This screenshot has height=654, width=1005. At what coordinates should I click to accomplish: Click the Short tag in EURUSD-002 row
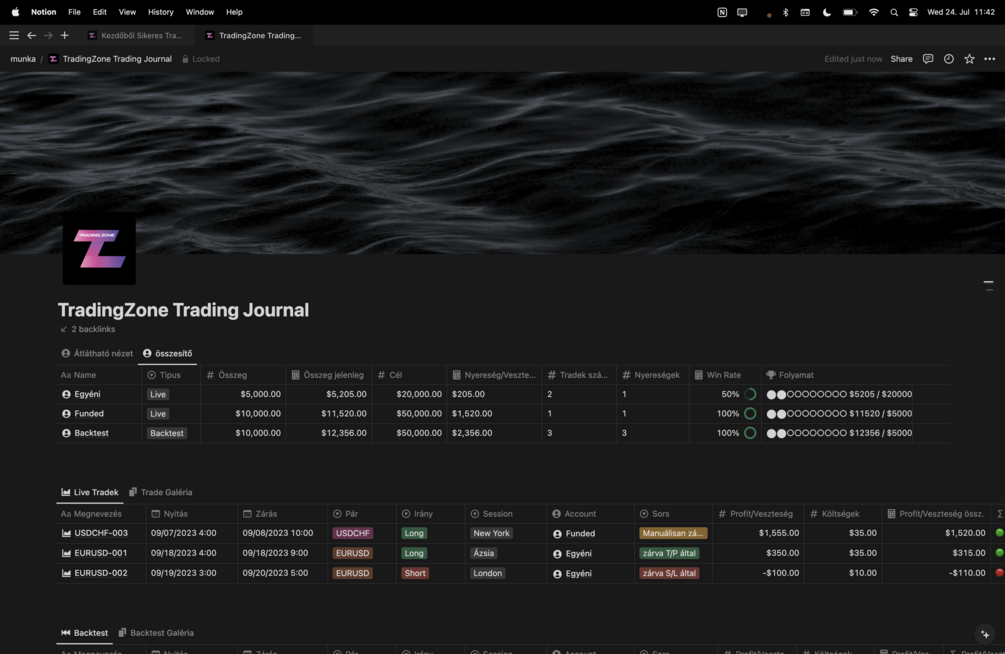click(x=415, y=573)
